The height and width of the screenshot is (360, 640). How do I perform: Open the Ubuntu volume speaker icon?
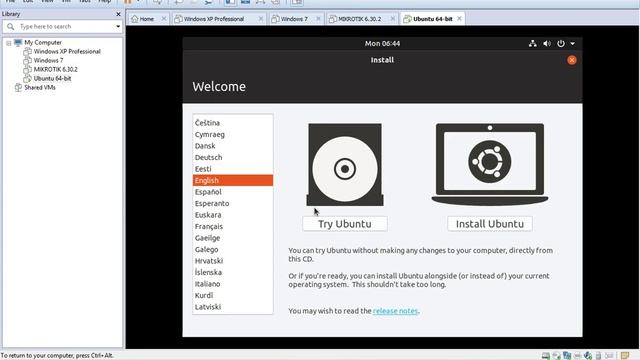point(547,43)
